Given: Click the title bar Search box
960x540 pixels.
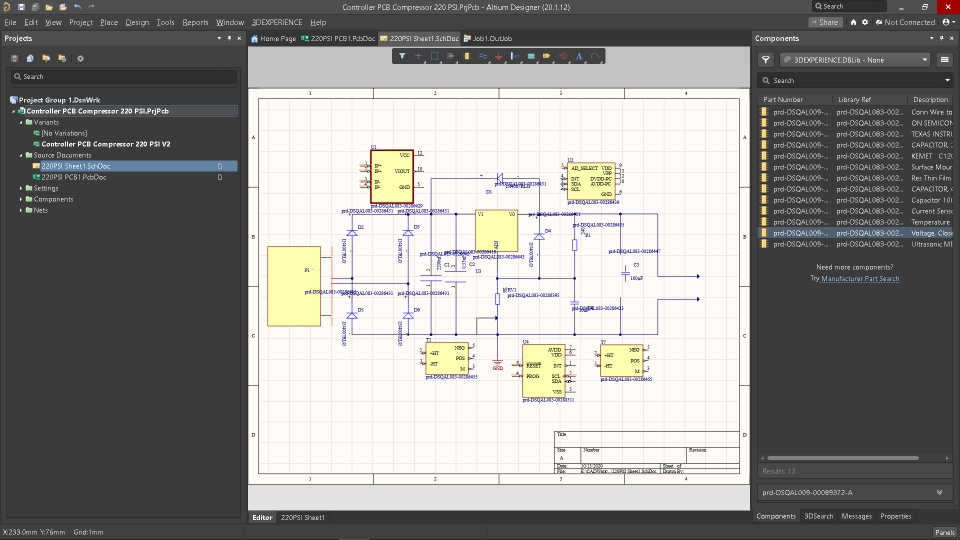Looking at the screenshot, I should pos(849,6).
